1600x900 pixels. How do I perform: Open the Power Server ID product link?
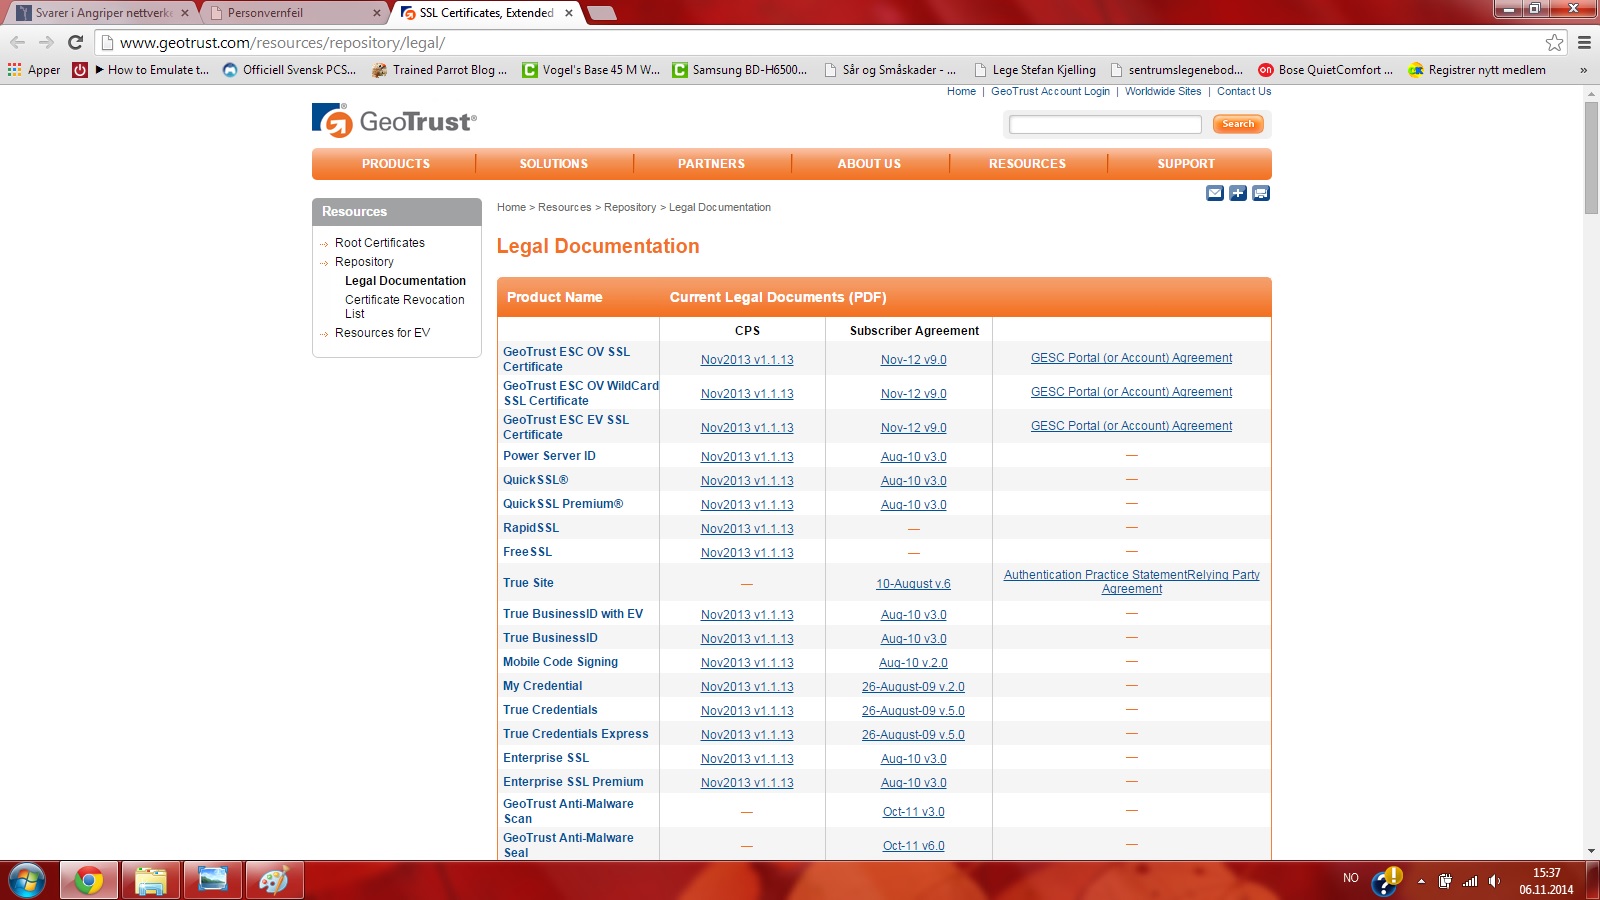(549, 456)
